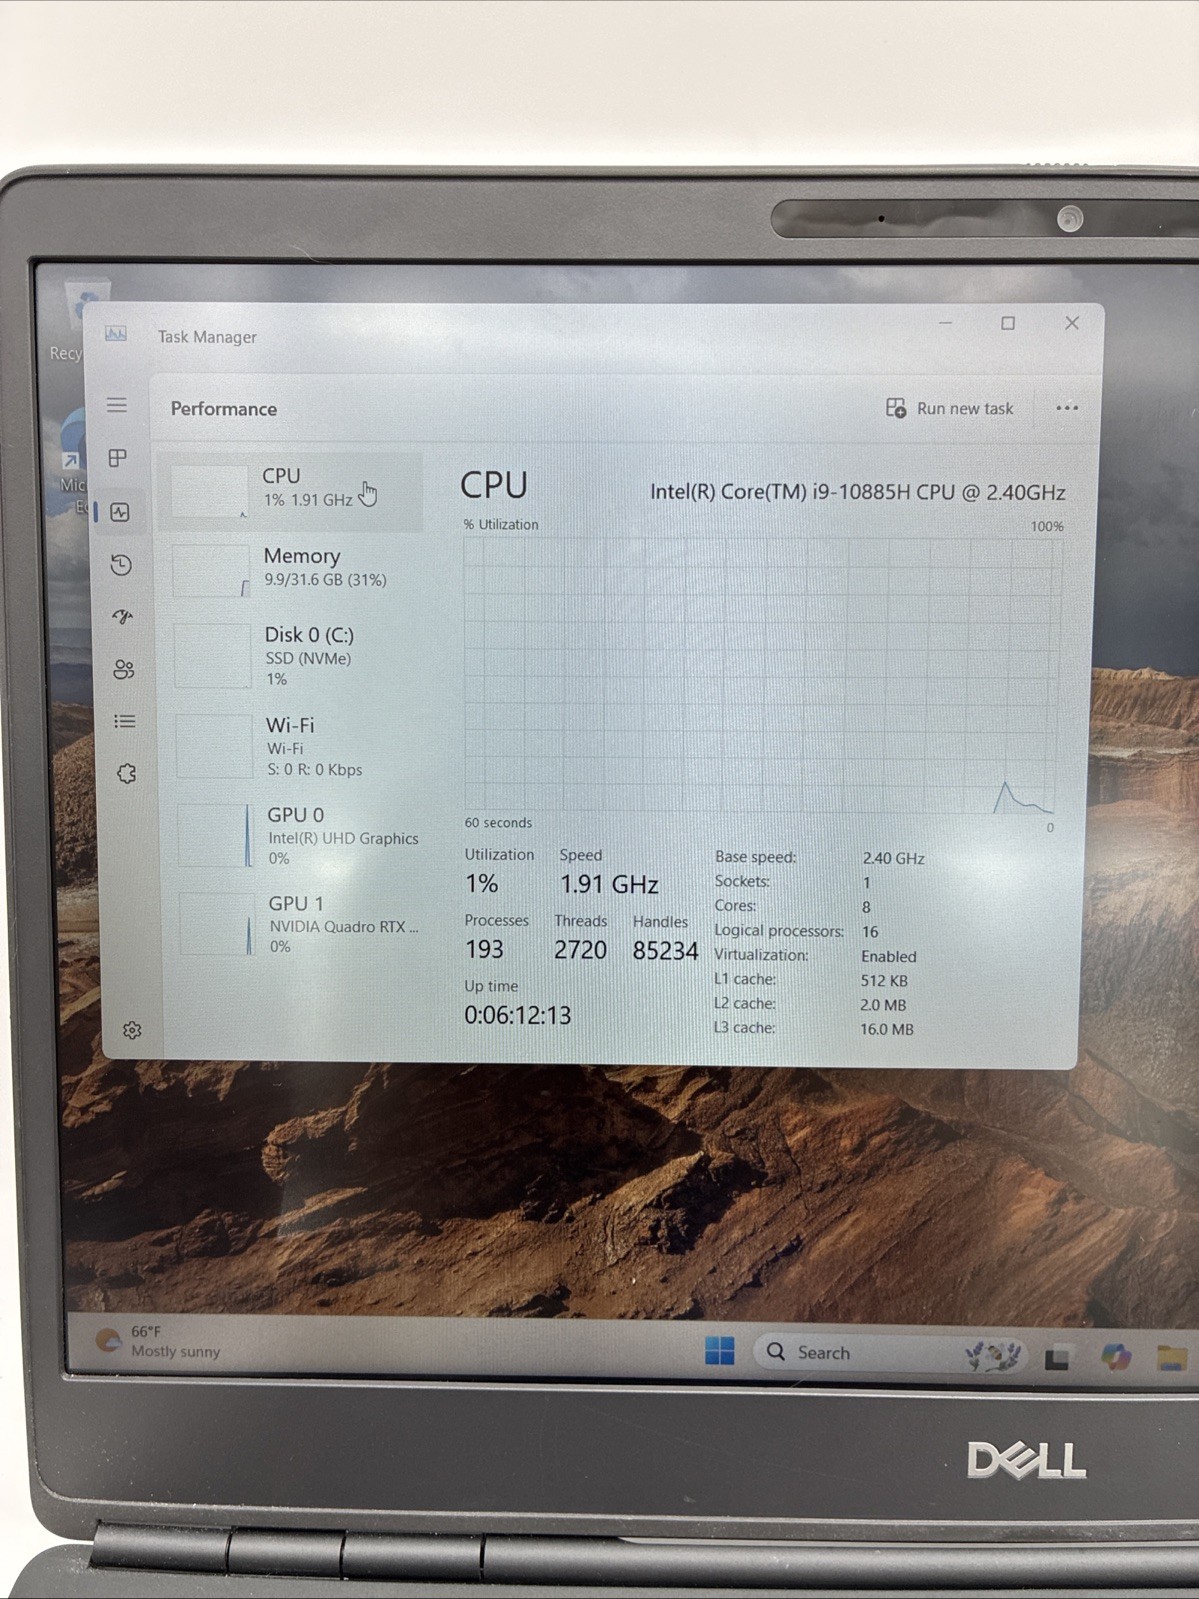Viewport: 1199px width, 1599px height.
Task: Click the Virtualization Enabled value
Action: (889, 956)
